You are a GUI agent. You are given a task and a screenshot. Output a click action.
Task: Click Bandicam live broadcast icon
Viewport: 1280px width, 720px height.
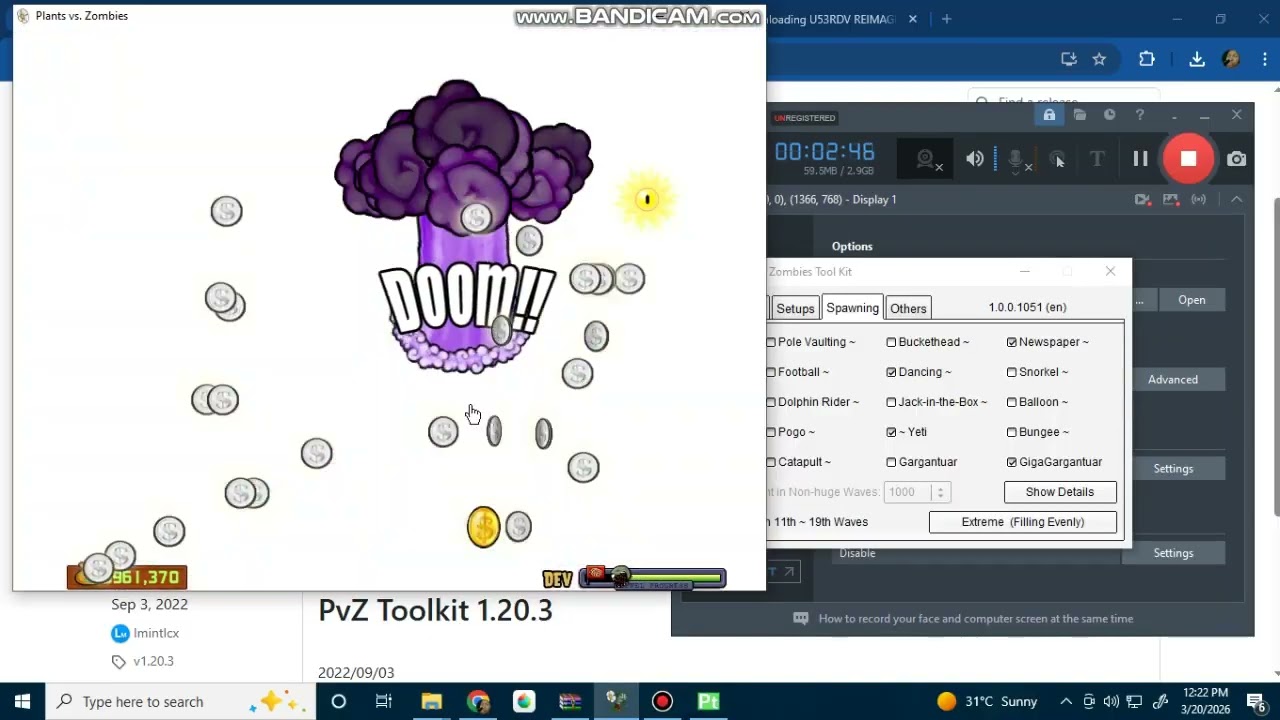(1197, 199)
